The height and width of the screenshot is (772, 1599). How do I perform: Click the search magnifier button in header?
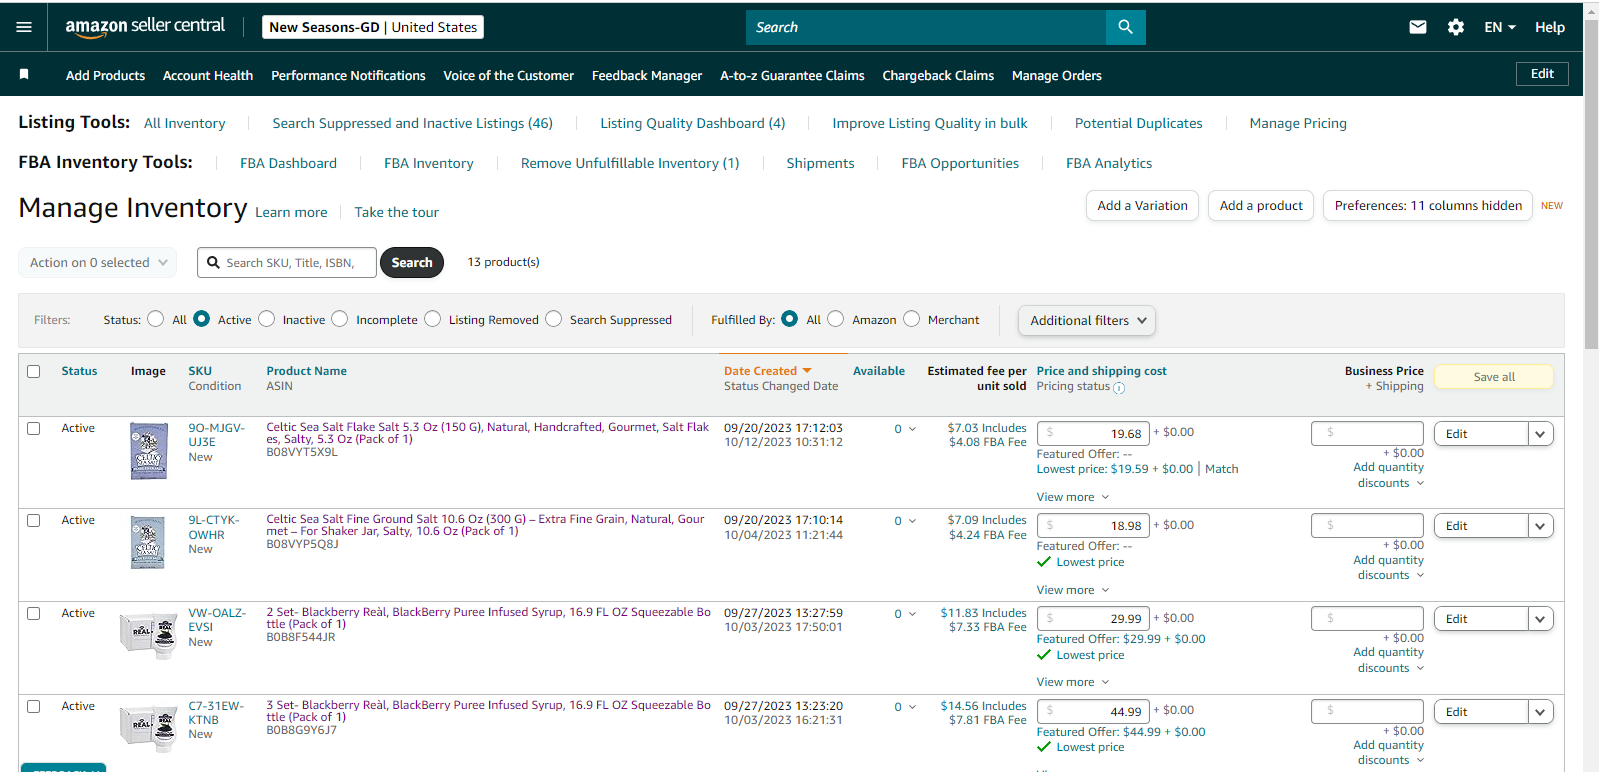coord(1125,27)
